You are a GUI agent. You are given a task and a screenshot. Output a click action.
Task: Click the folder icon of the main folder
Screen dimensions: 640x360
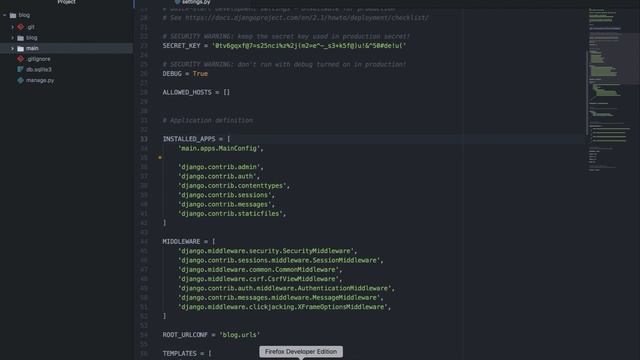pos(20,48)
